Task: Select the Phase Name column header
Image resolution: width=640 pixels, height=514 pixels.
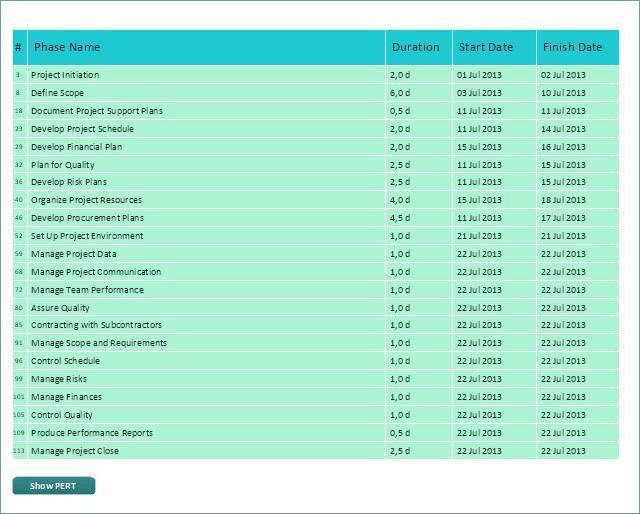Action: [x=206, y=47]
